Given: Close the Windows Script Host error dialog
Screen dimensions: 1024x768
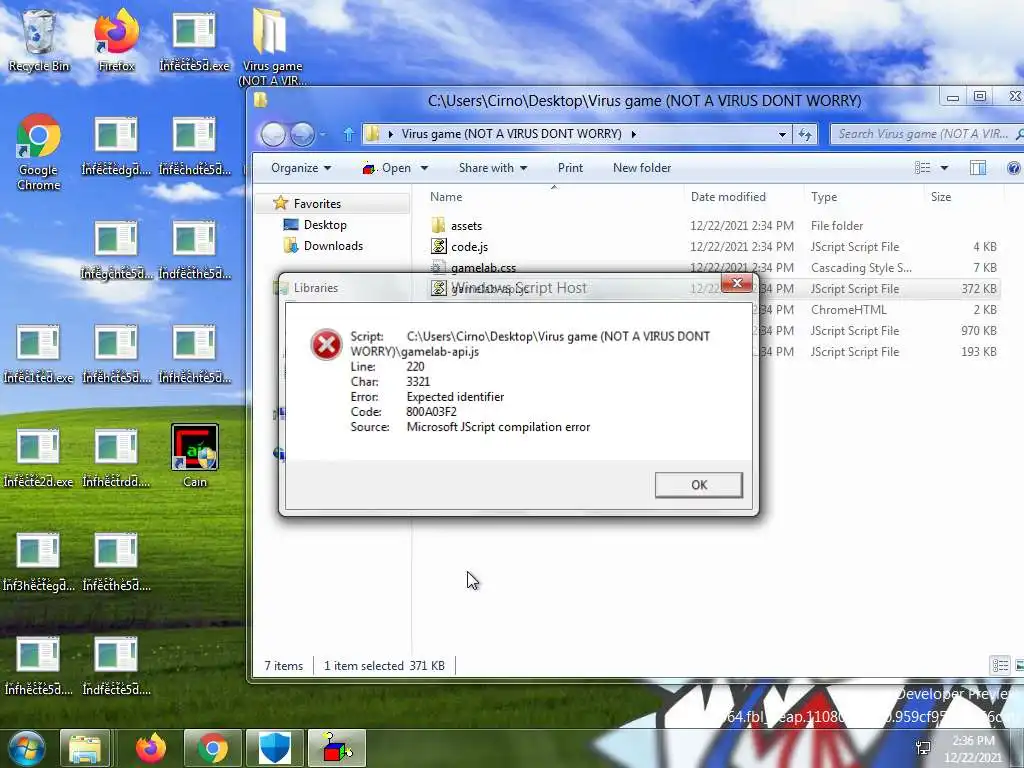Looking at the screenshot, I should pos(737,283).
